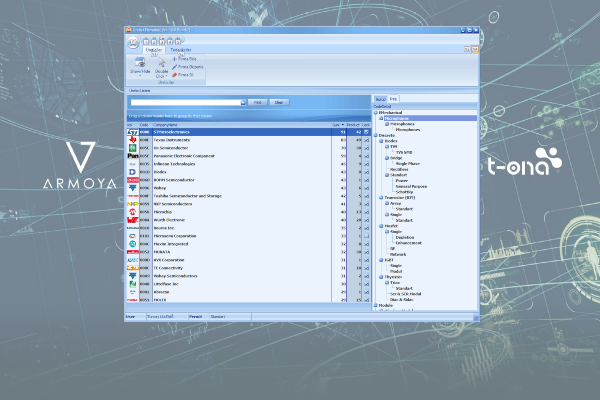Collapse the Diodes tree node

click(x=381, y=141)
